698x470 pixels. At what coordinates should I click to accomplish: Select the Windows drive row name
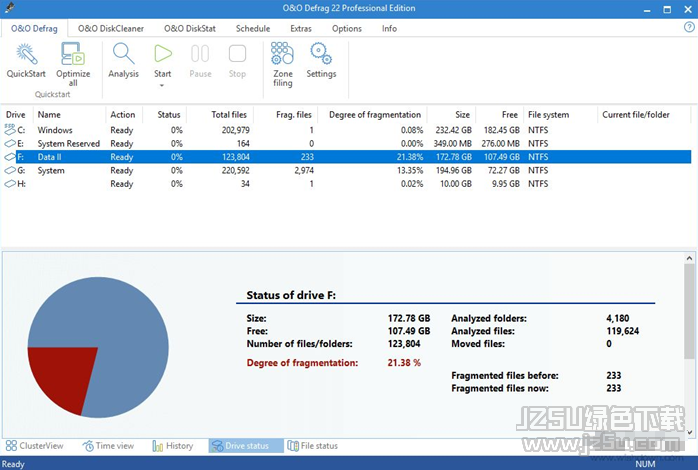tap(55, 130)
